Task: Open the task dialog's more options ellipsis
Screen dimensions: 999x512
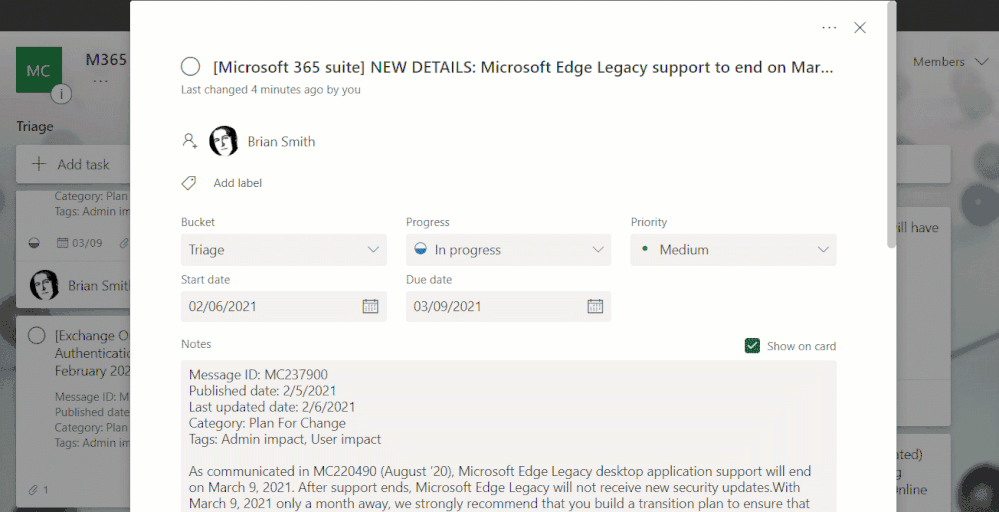Action: pos(829,27)
